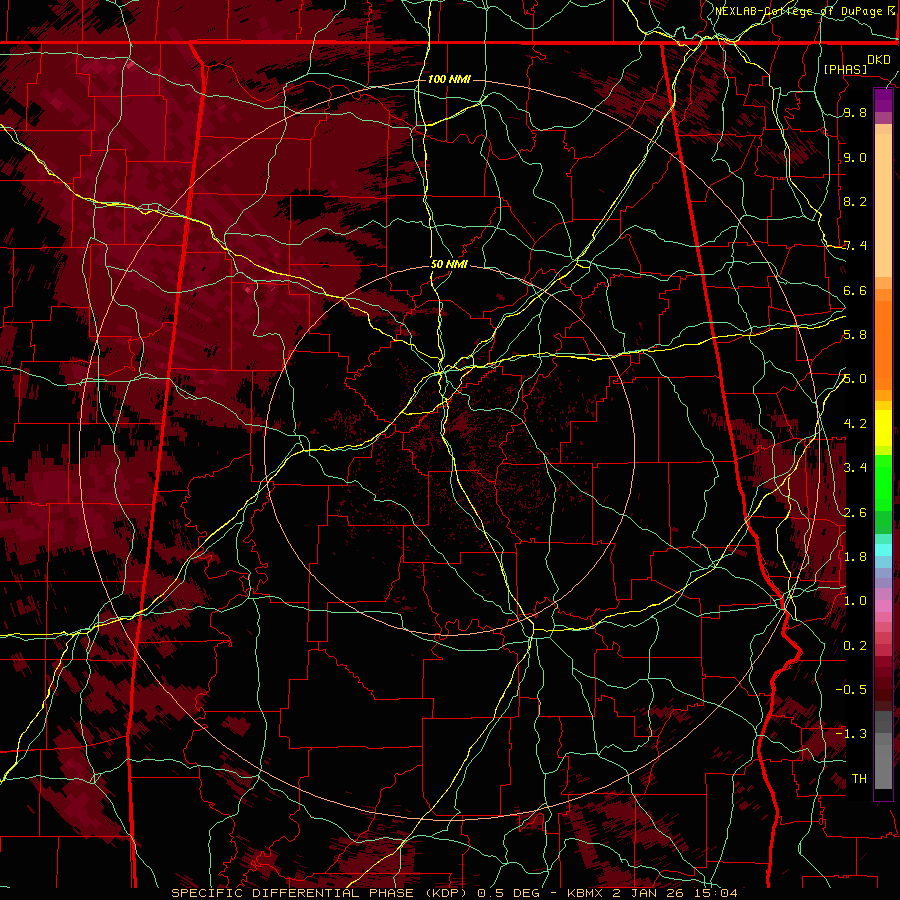This screenshot has height=900, width=900.
Task: Pick the peach swatch beside 8.2
Action: (883, 205)
